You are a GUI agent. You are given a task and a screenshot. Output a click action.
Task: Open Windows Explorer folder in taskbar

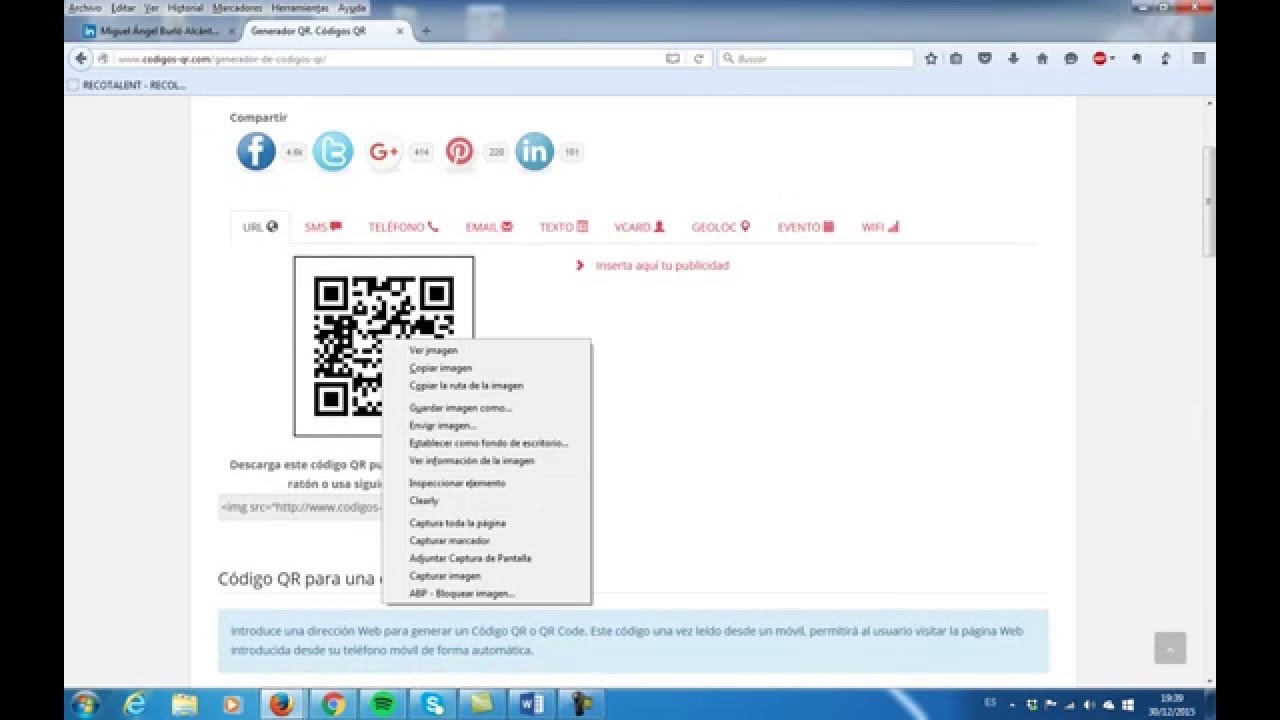[184, 704]
